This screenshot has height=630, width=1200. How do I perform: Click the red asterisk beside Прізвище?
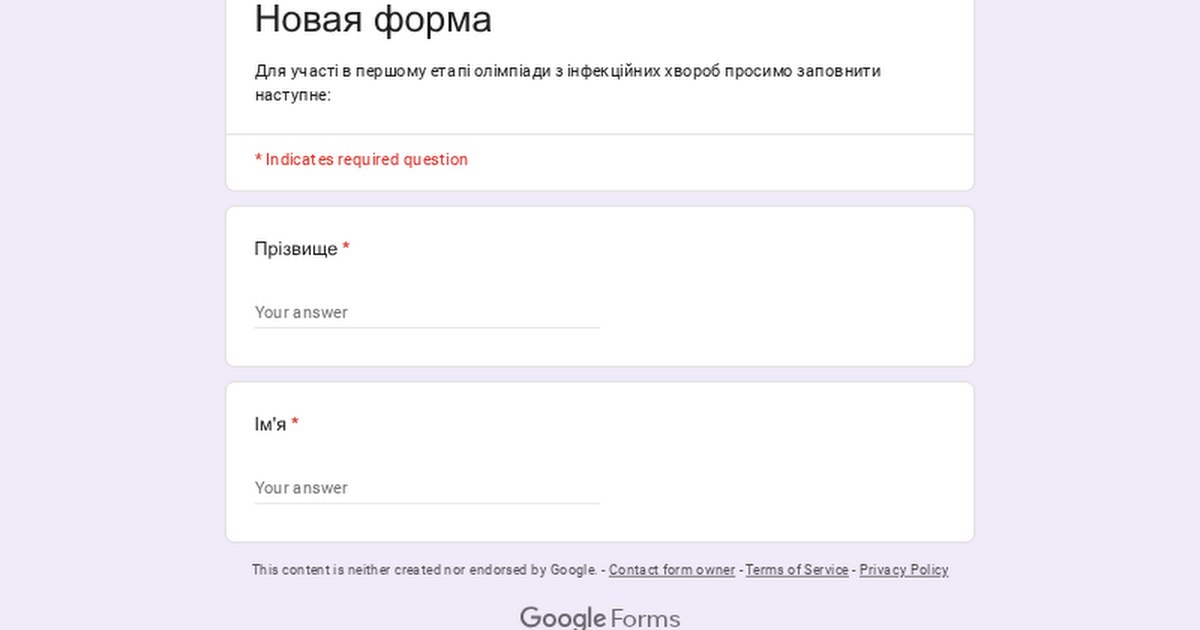346,248
